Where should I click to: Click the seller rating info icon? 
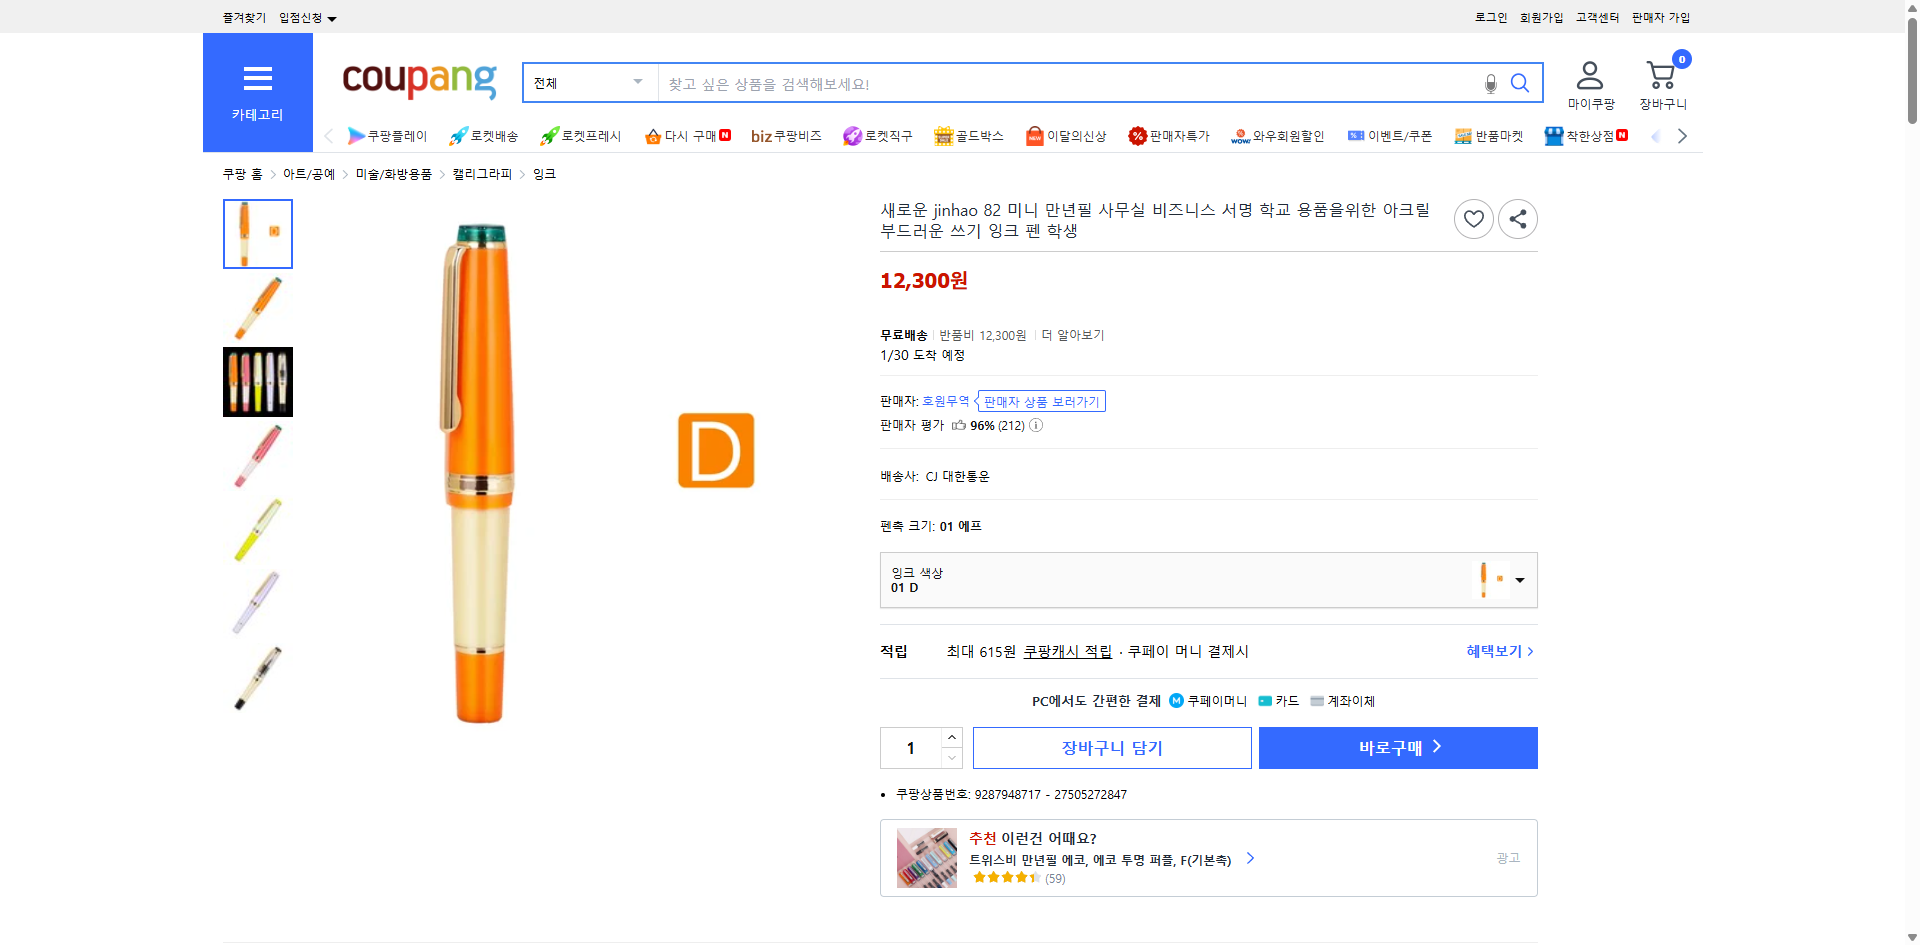pos(1036,425)
